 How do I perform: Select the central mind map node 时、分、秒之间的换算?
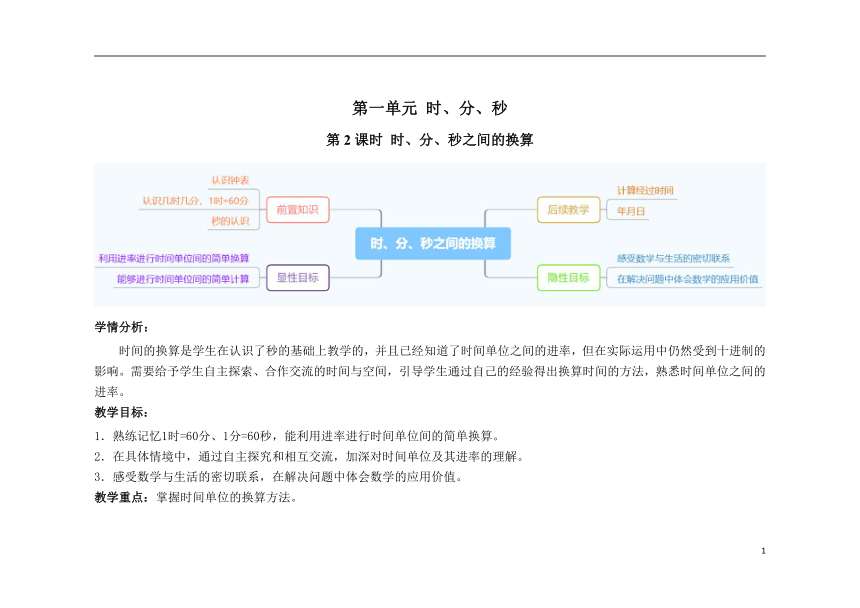(x=433, y=243)
